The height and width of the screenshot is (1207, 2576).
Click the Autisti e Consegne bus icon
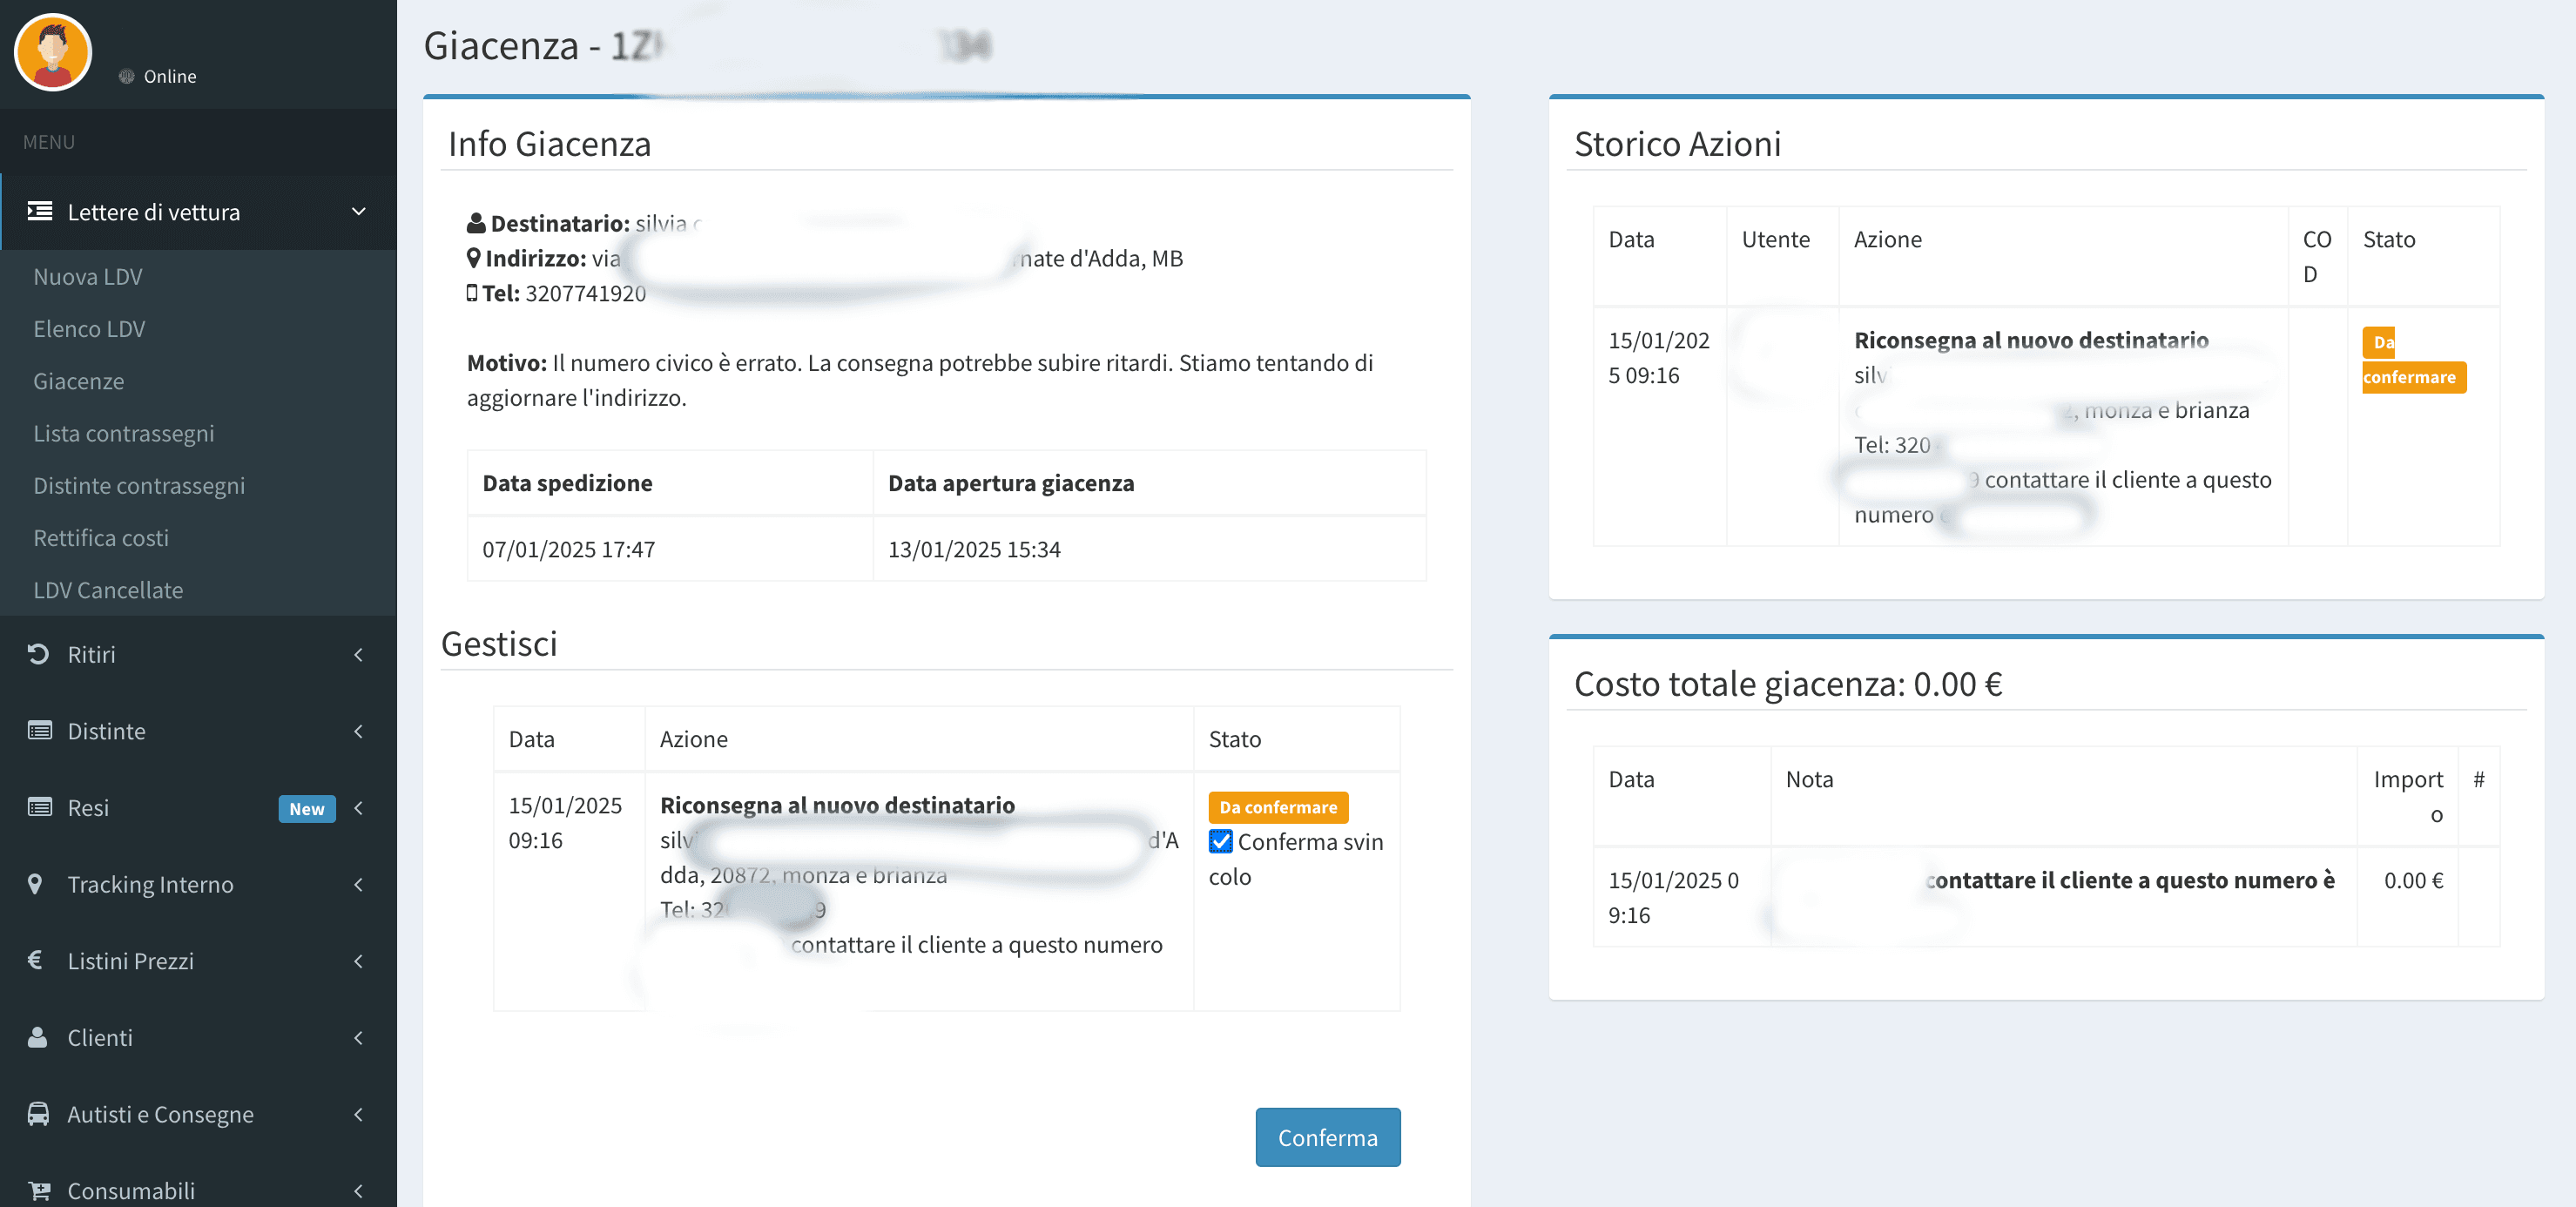point(38,1113)
